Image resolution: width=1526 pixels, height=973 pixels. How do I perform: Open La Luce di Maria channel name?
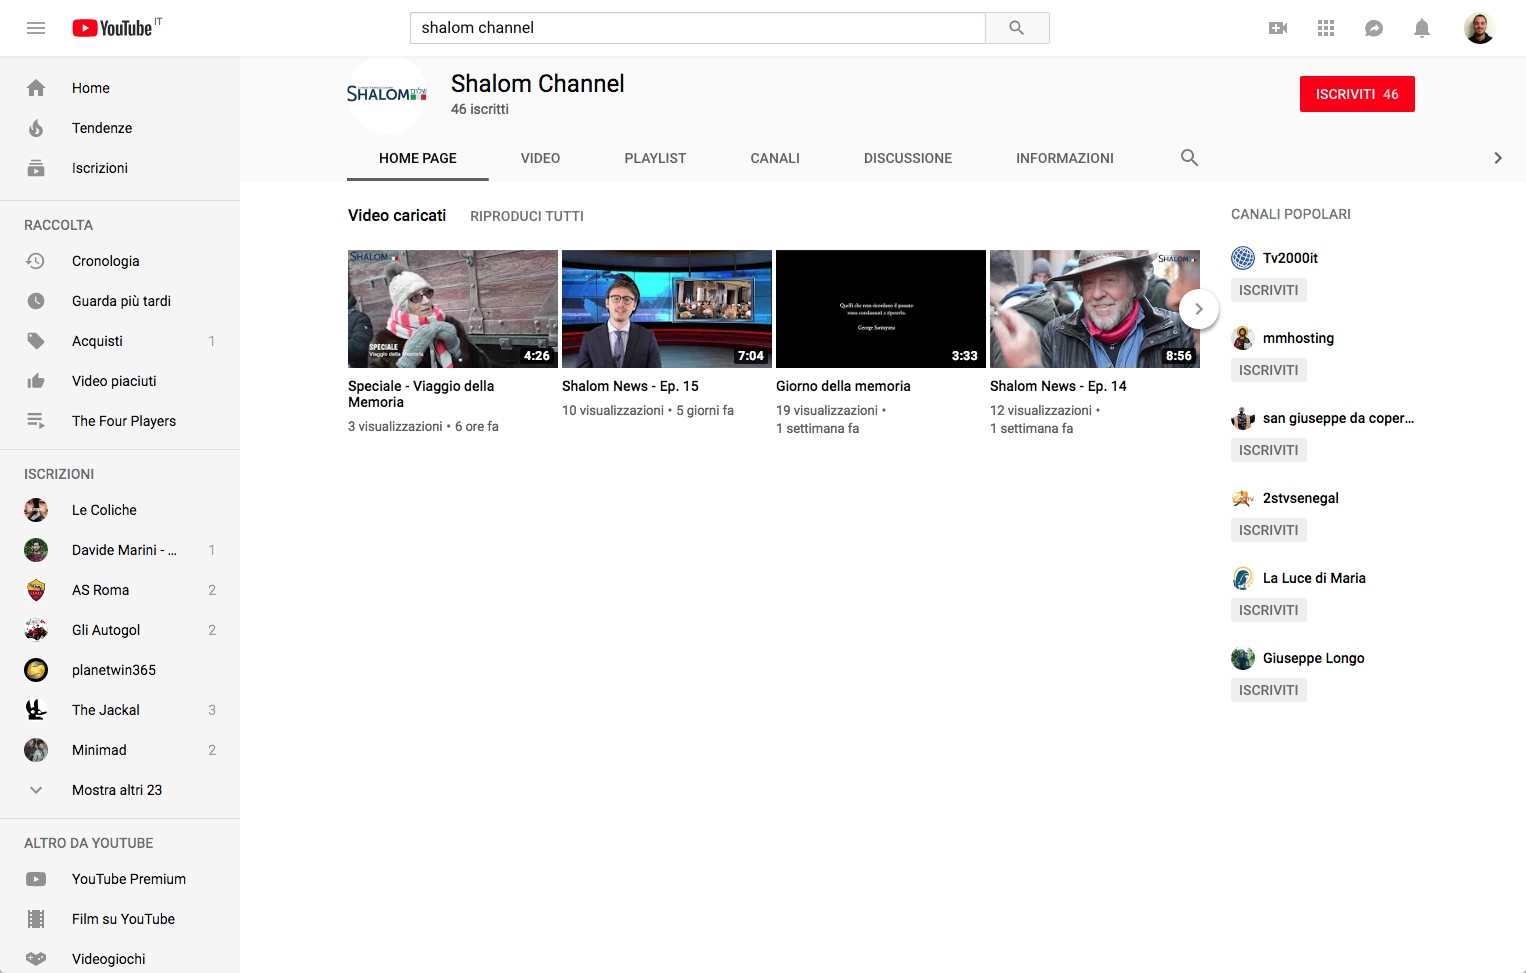pyautogui.click(x=1314, y=578)
